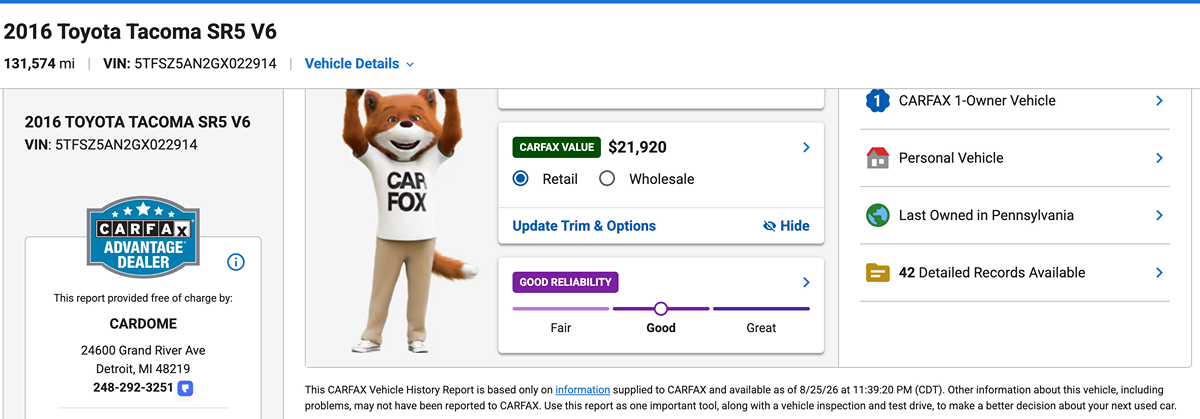Screen dimensions: 1200x419
Task: Click the CARFAX 1-Owner Vehicle text
Action: click(977, 100)
